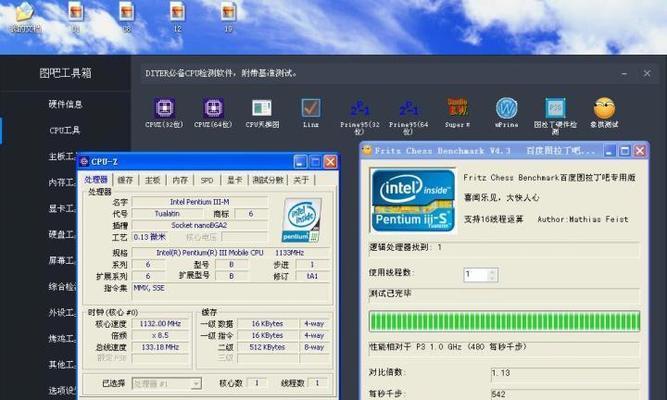This screenshot has height=400, width=667.
Task: Click the 对比倍数 value field 1.13
Action: [x=564, y=373]
